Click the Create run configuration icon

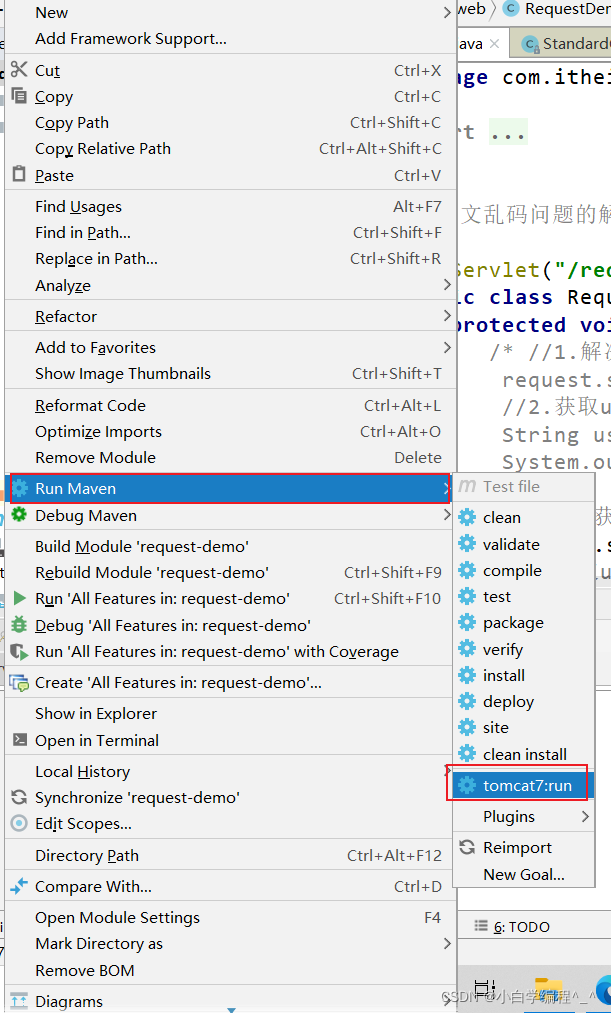pyautogui.click(x=19, y=683)
